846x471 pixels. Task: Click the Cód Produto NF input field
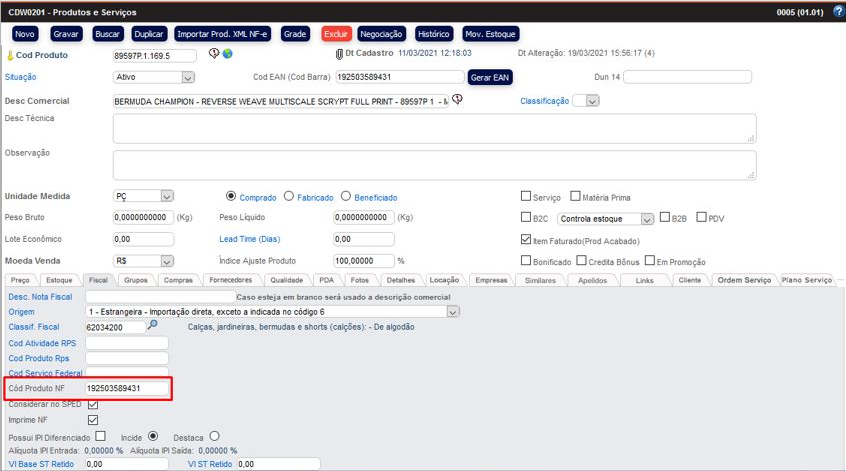click(x=127, y=388)
